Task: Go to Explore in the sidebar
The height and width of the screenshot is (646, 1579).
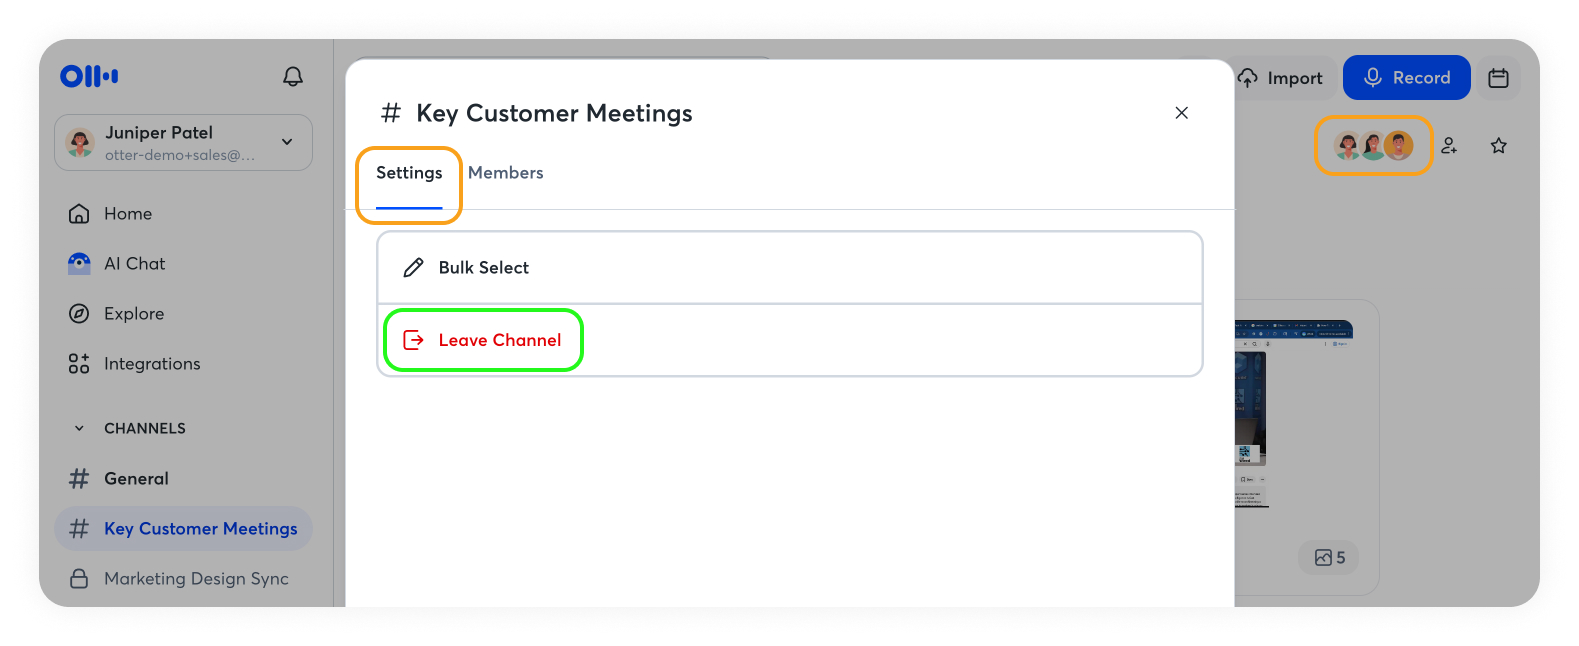Action: coord(133,314)
